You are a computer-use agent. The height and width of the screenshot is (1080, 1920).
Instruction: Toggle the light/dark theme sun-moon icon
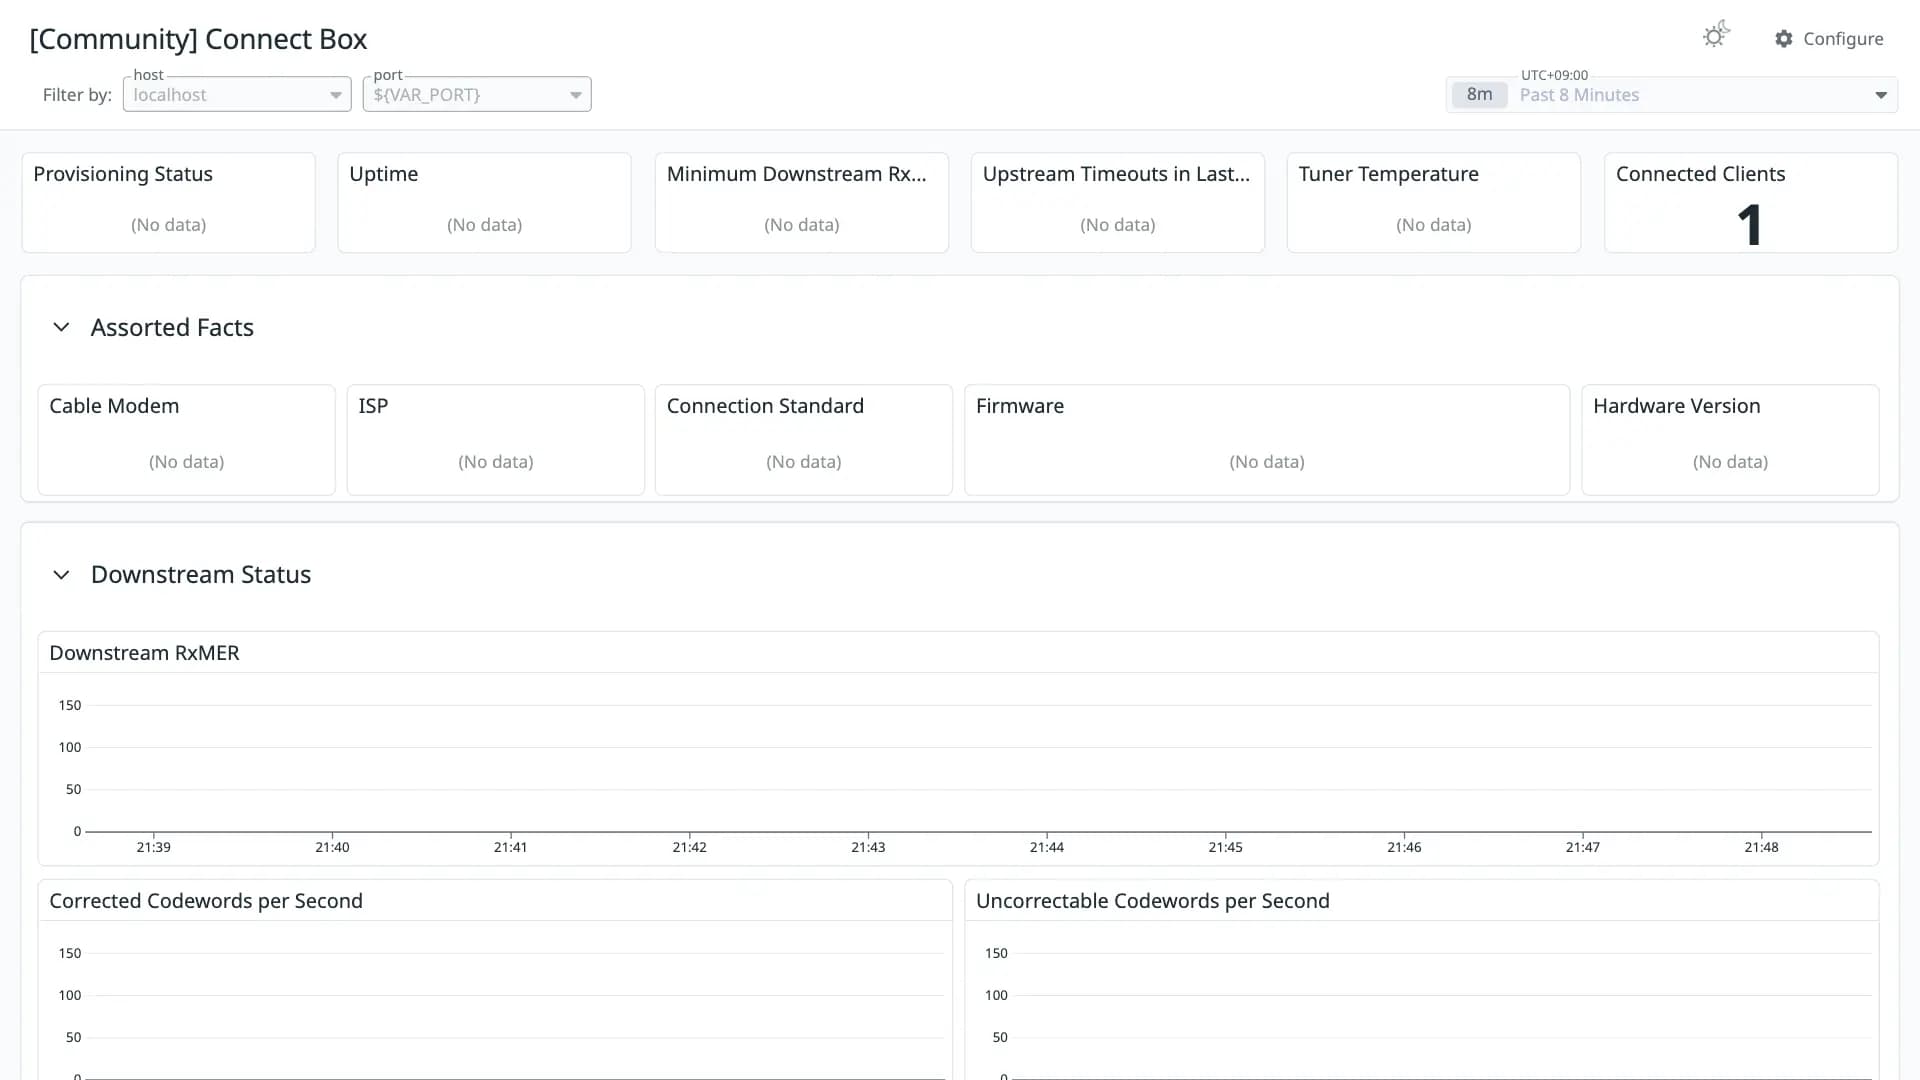tap(1716, 35)
